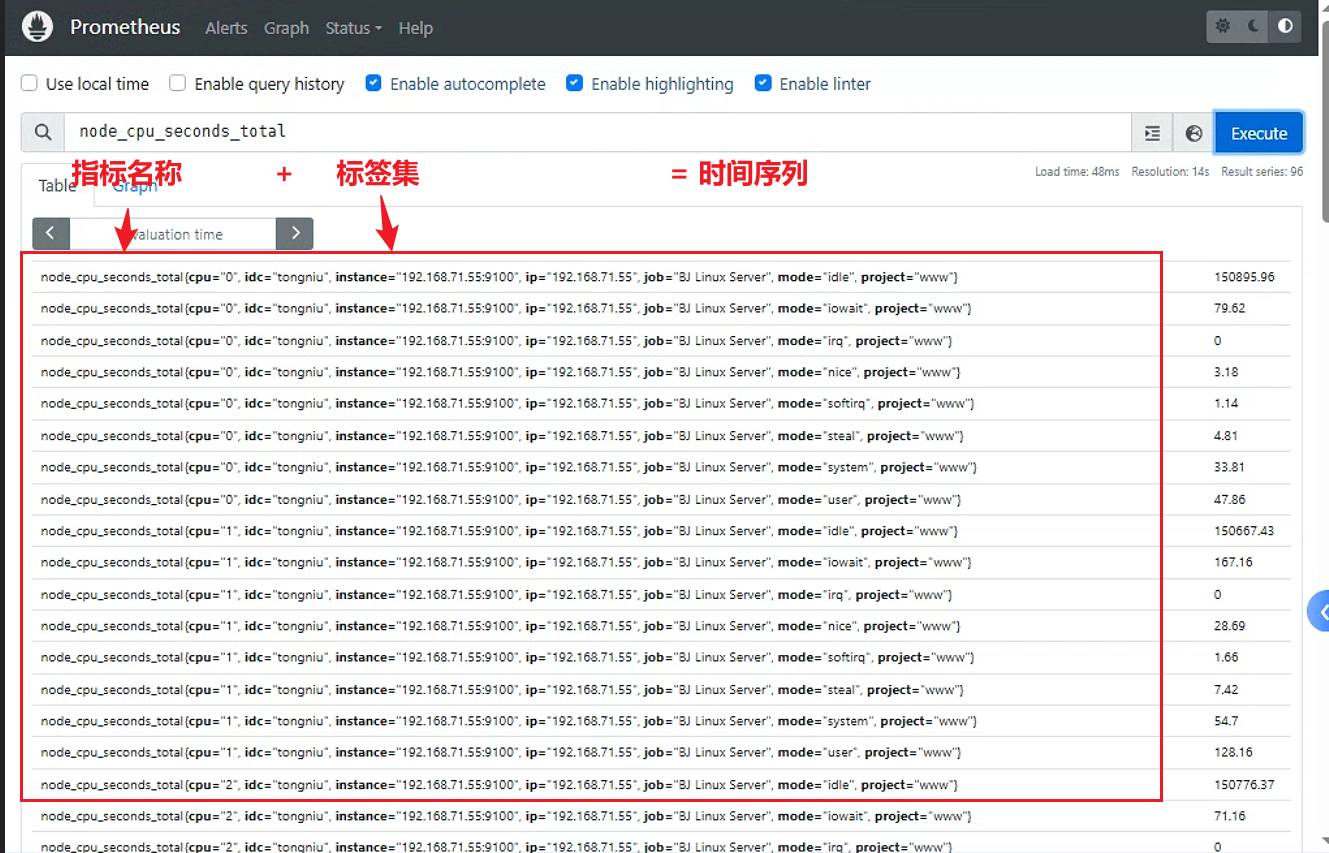1329x853 pixels.
Task: Open the Help link in navbar
Action: click(415, 28)
